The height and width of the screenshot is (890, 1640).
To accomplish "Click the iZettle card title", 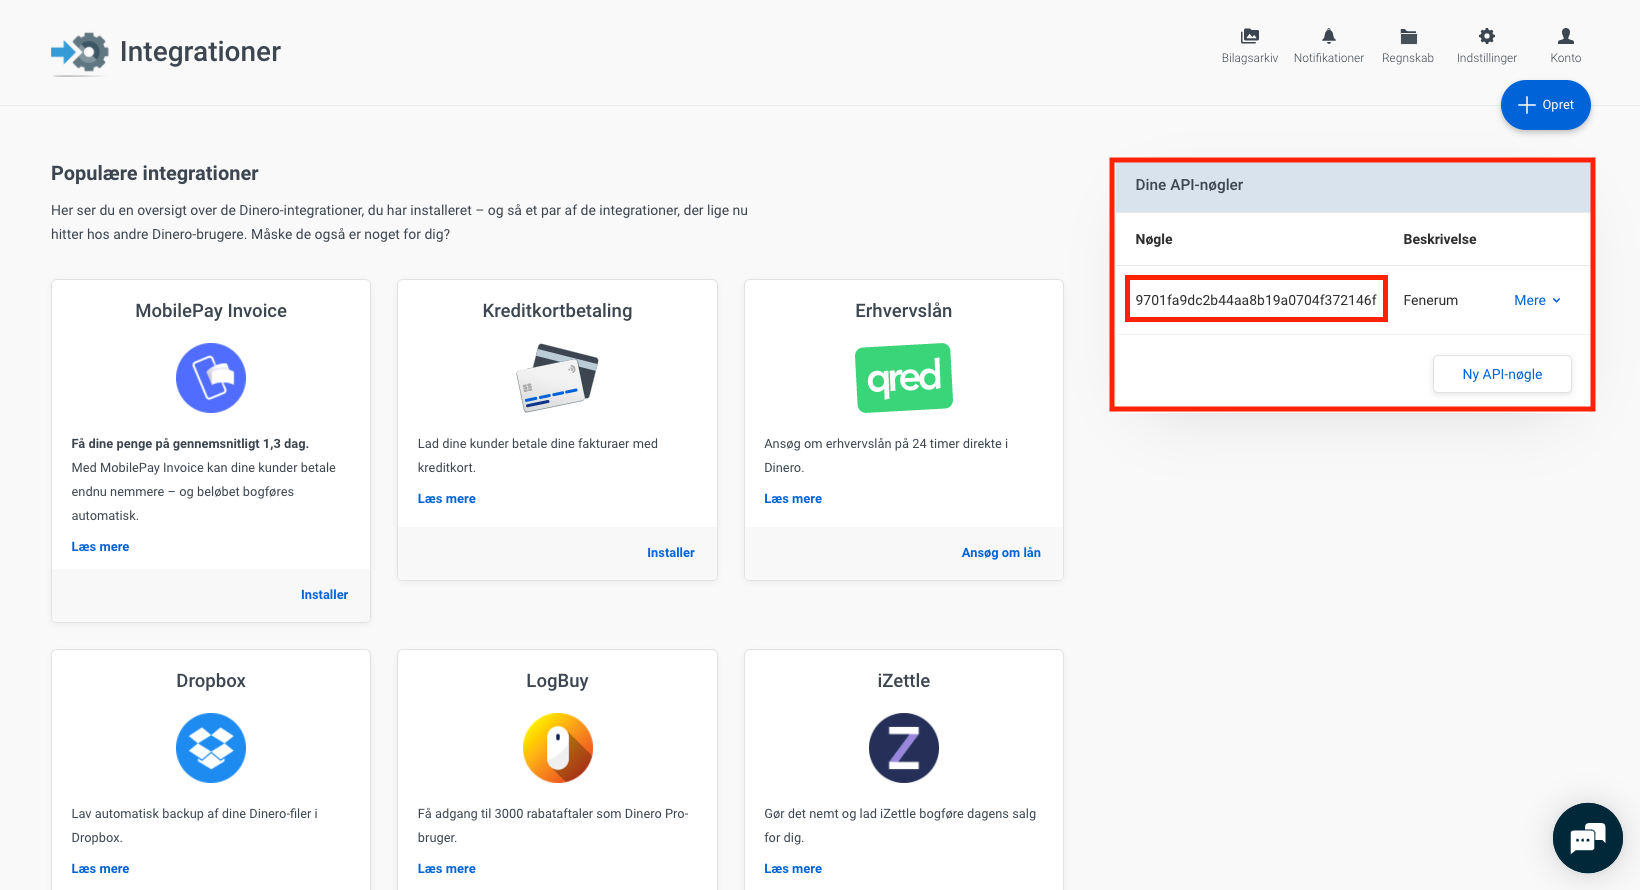I will pos(904,681).
